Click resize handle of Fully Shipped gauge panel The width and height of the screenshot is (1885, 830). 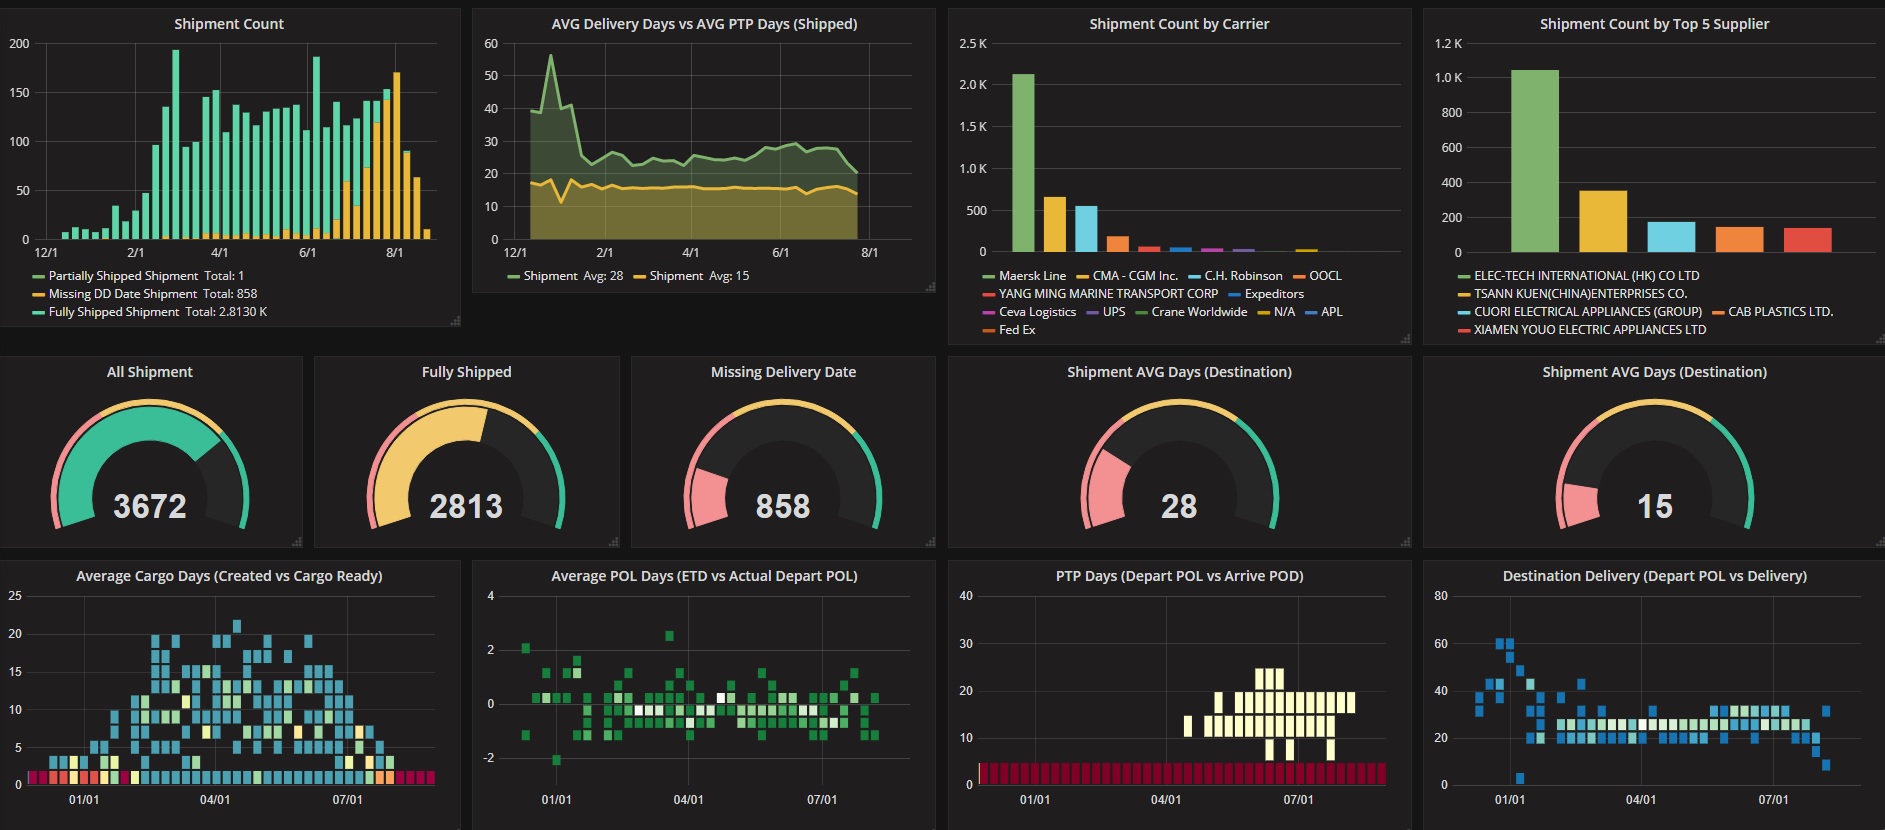coord(614,542)
